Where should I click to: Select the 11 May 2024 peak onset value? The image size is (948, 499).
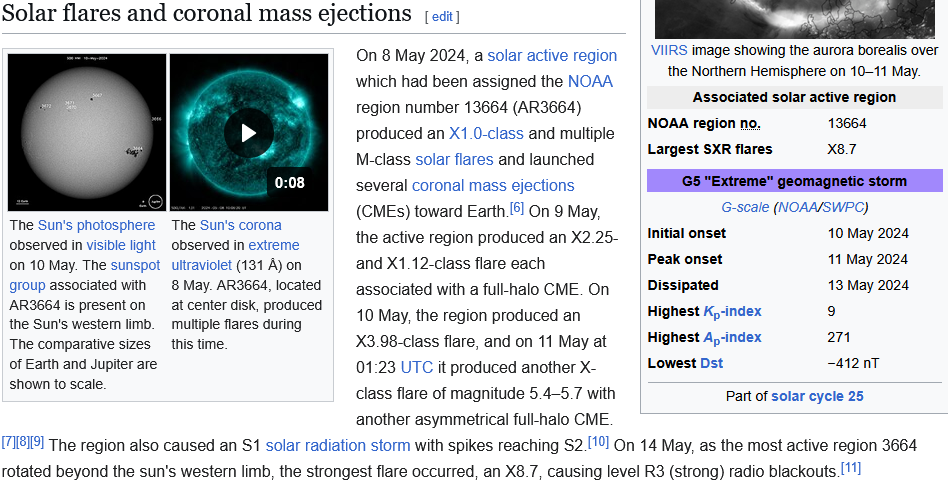click(868, 259)
